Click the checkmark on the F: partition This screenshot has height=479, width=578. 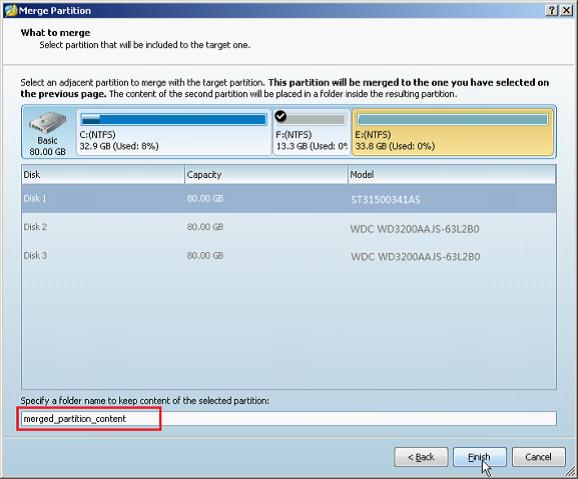[281, 116]
